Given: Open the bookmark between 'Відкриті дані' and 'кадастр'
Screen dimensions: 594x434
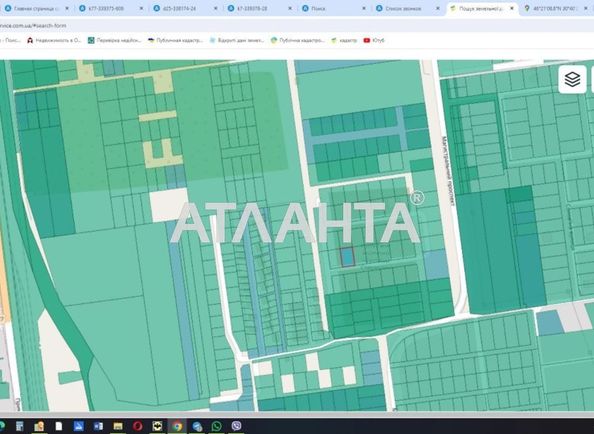Looking at the screenshot, I should pyautogui.click(x=298, y=40).
